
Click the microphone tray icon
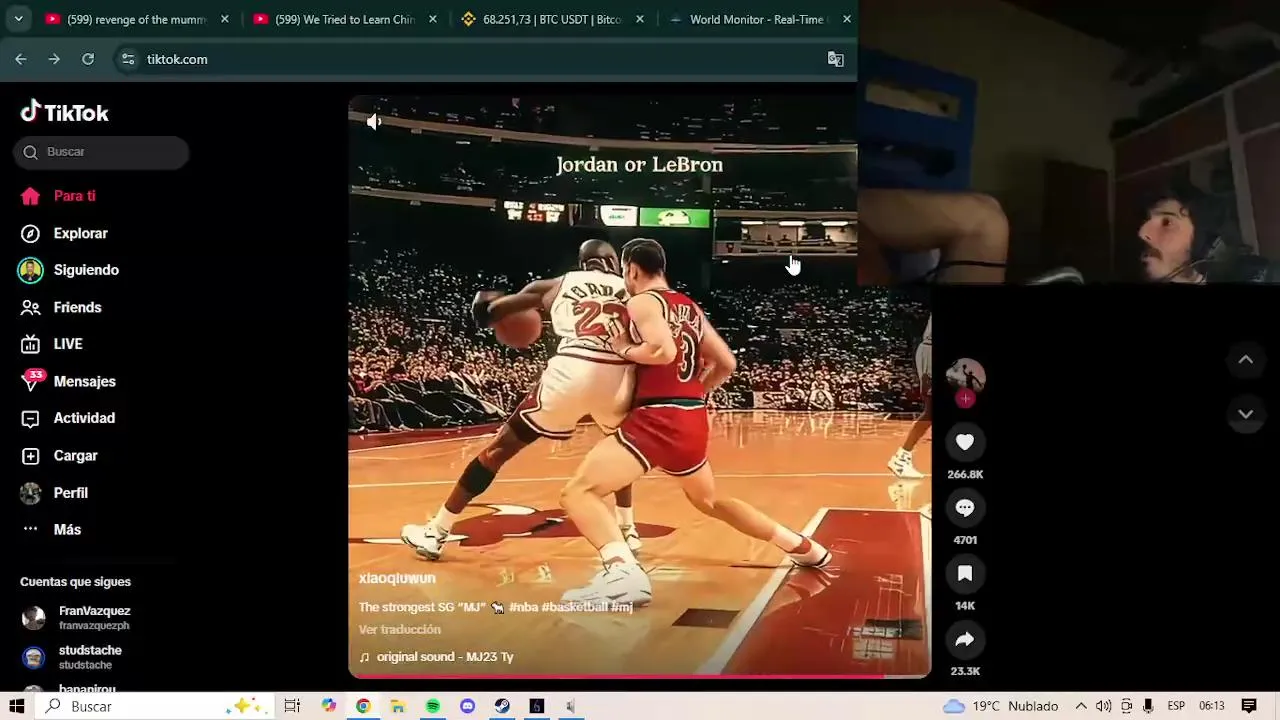[x=1148, y=706]
